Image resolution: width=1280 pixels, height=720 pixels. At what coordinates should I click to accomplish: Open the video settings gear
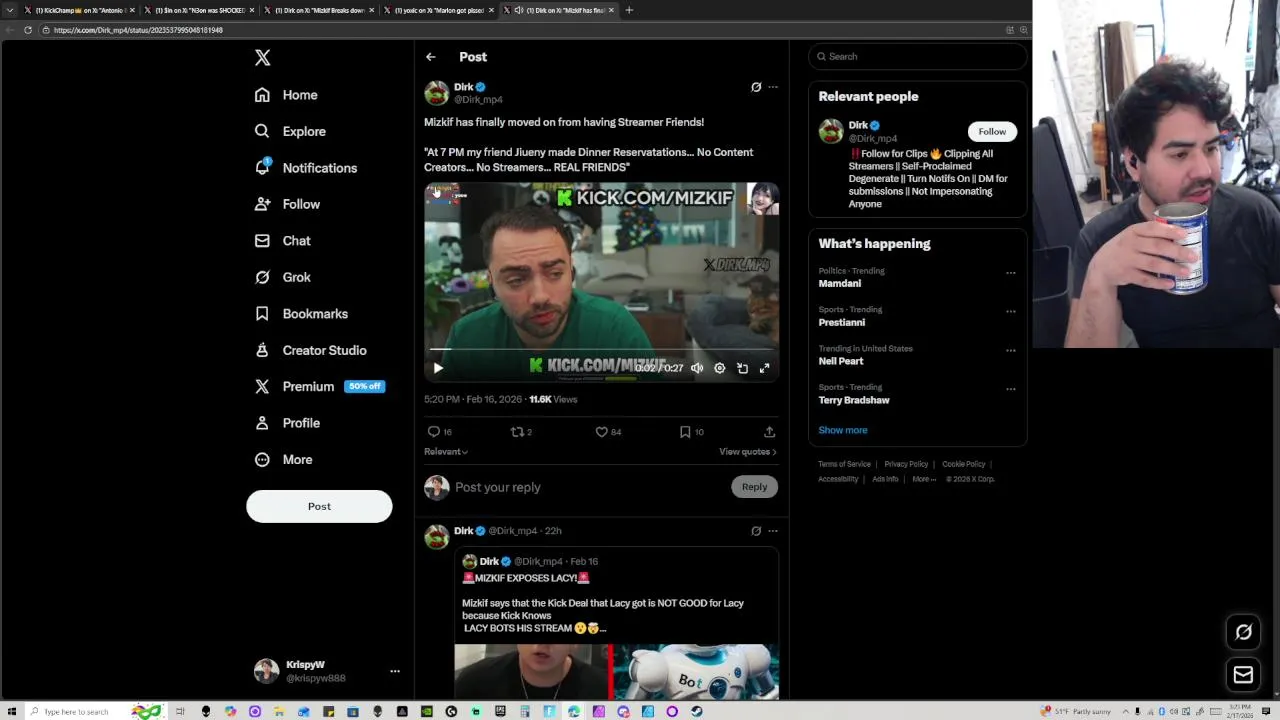tap(720, 368)
